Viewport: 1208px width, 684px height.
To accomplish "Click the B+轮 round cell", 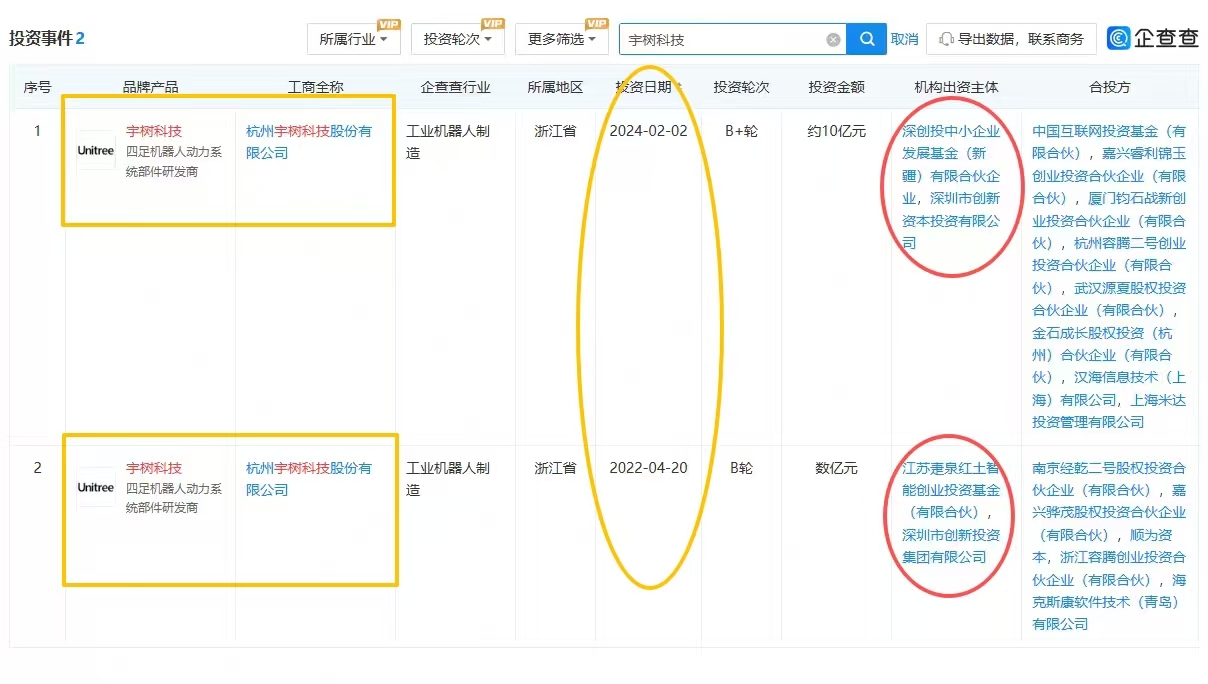I will pyautogui.click(x=741, y=131).
